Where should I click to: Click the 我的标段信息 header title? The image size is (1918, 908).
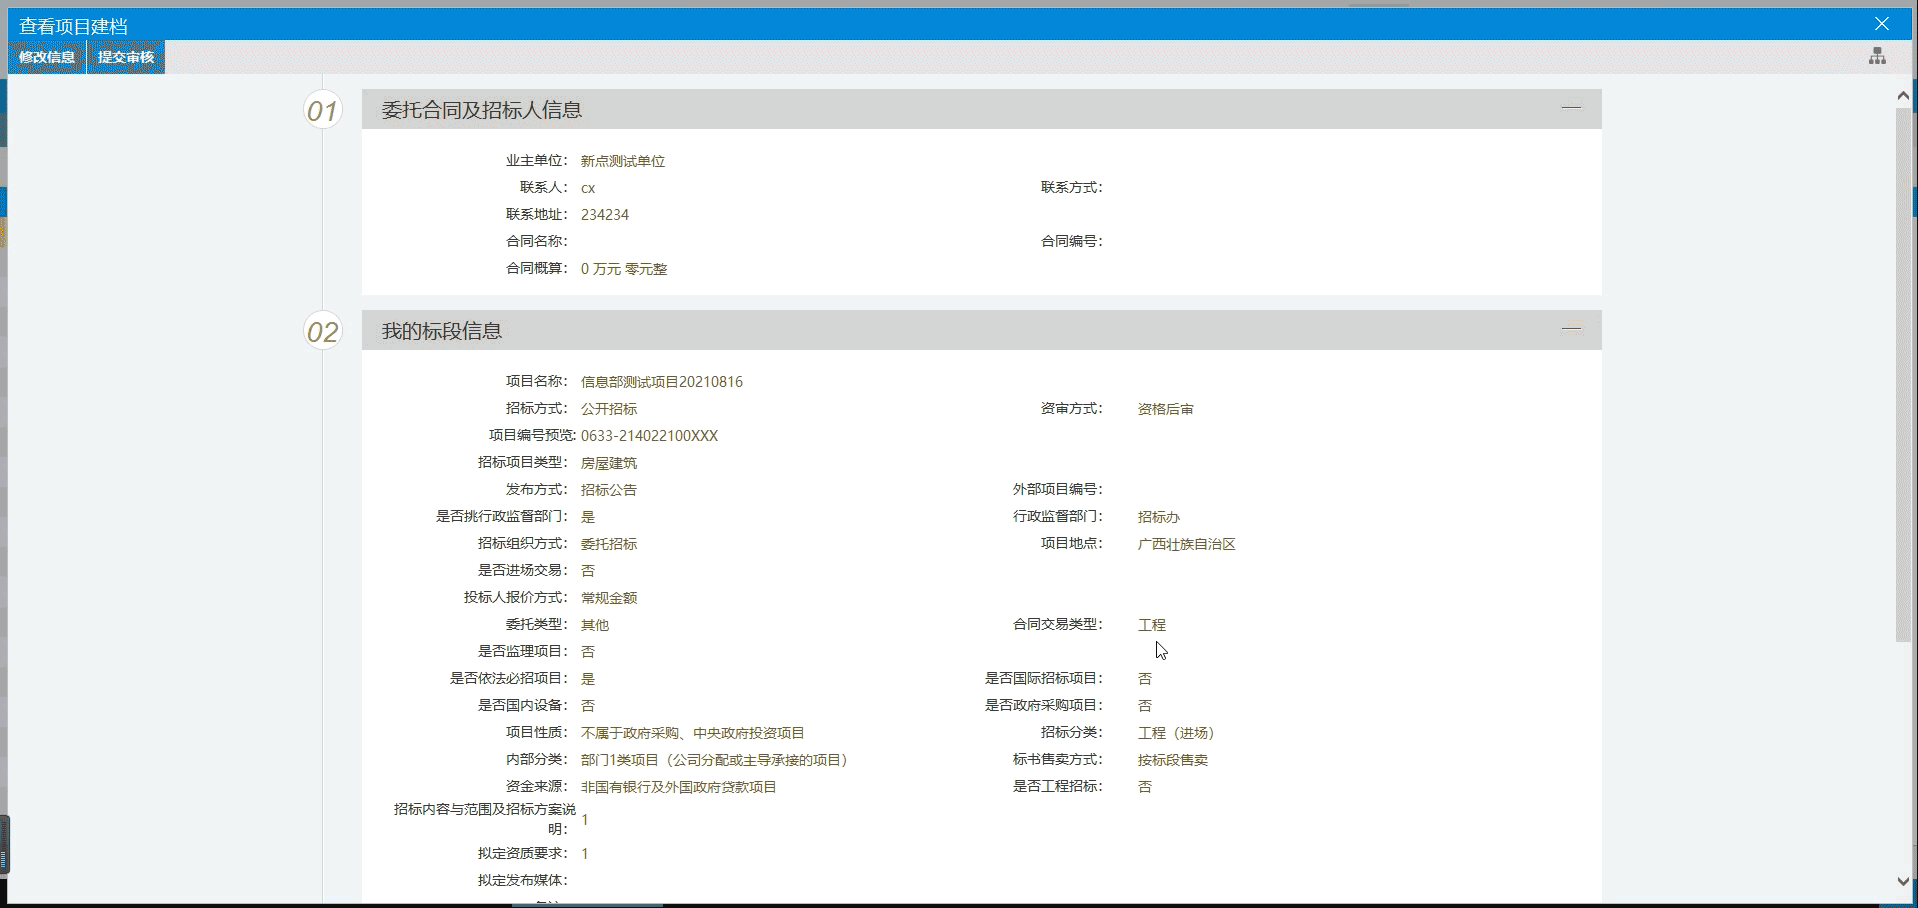(441, 331)
